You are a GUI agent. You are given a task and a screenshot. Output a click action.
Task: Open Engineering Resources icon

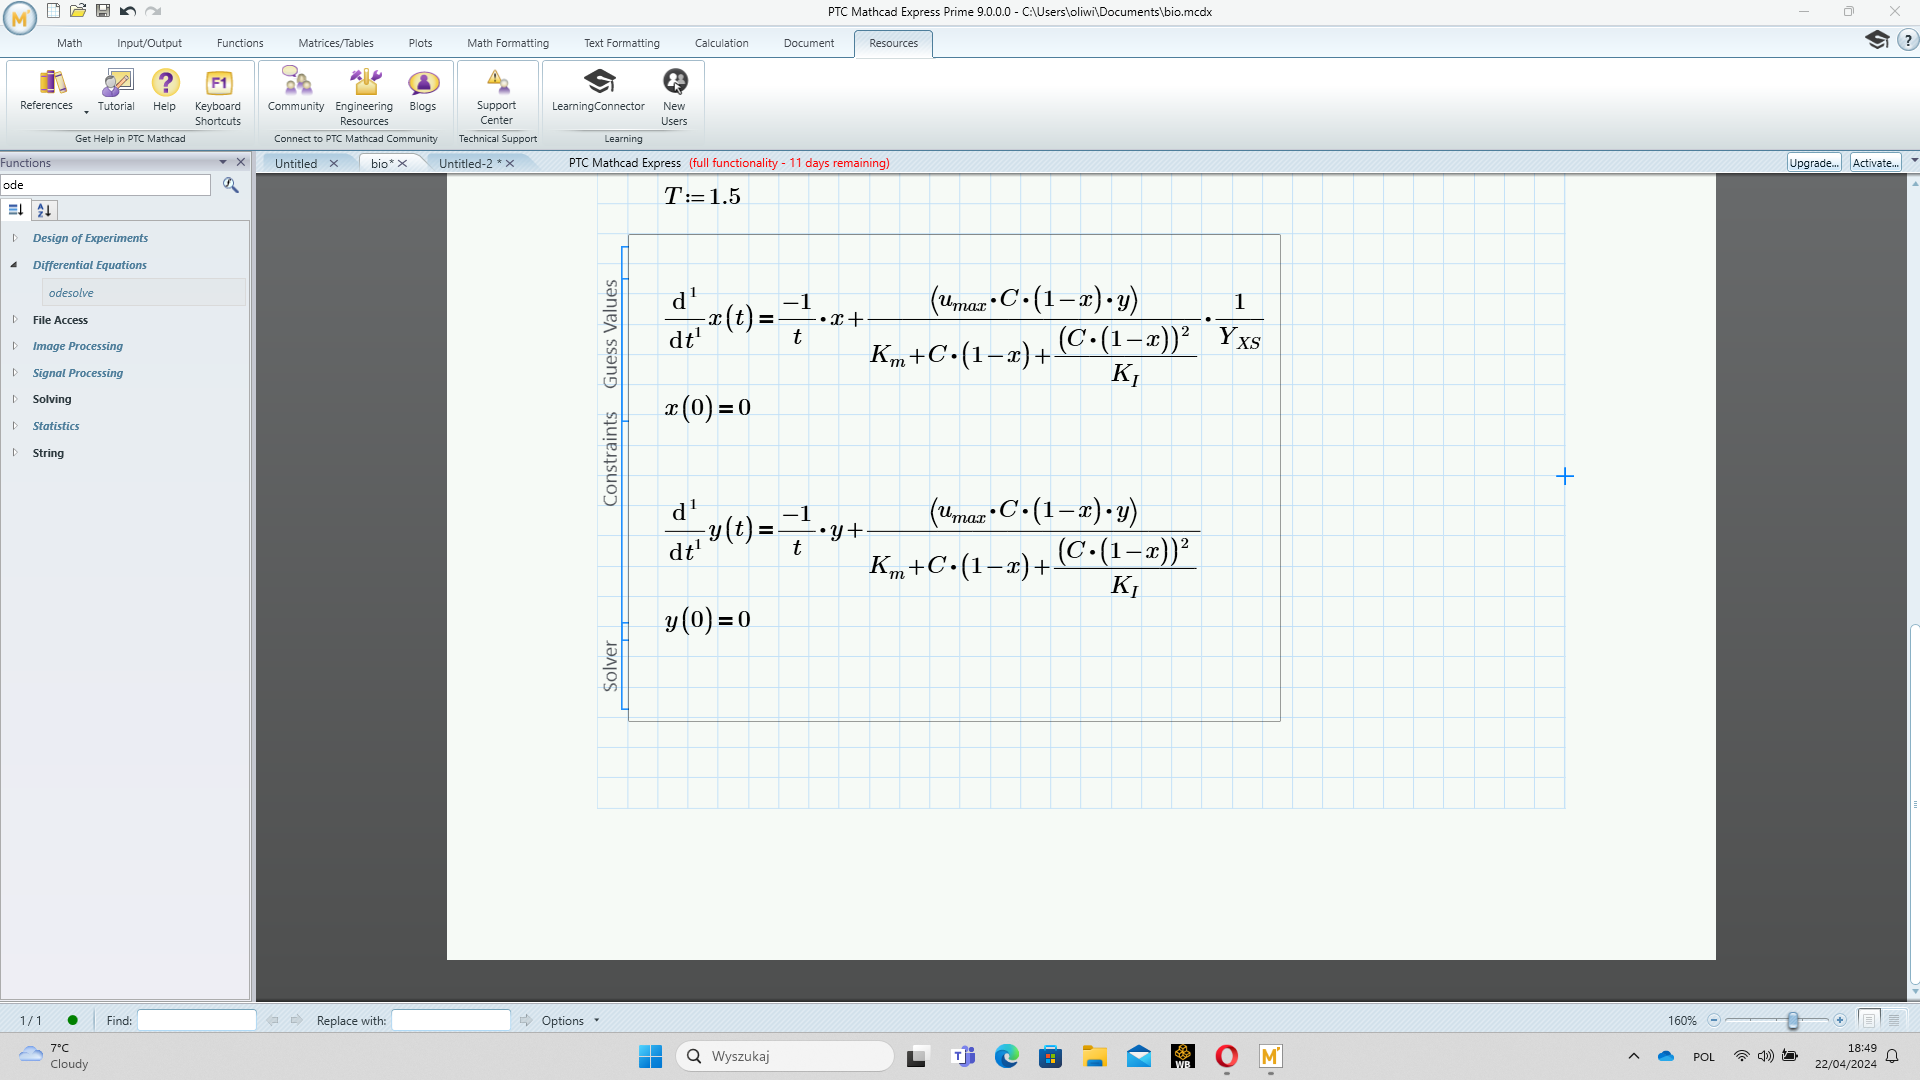tap(364, 88)
